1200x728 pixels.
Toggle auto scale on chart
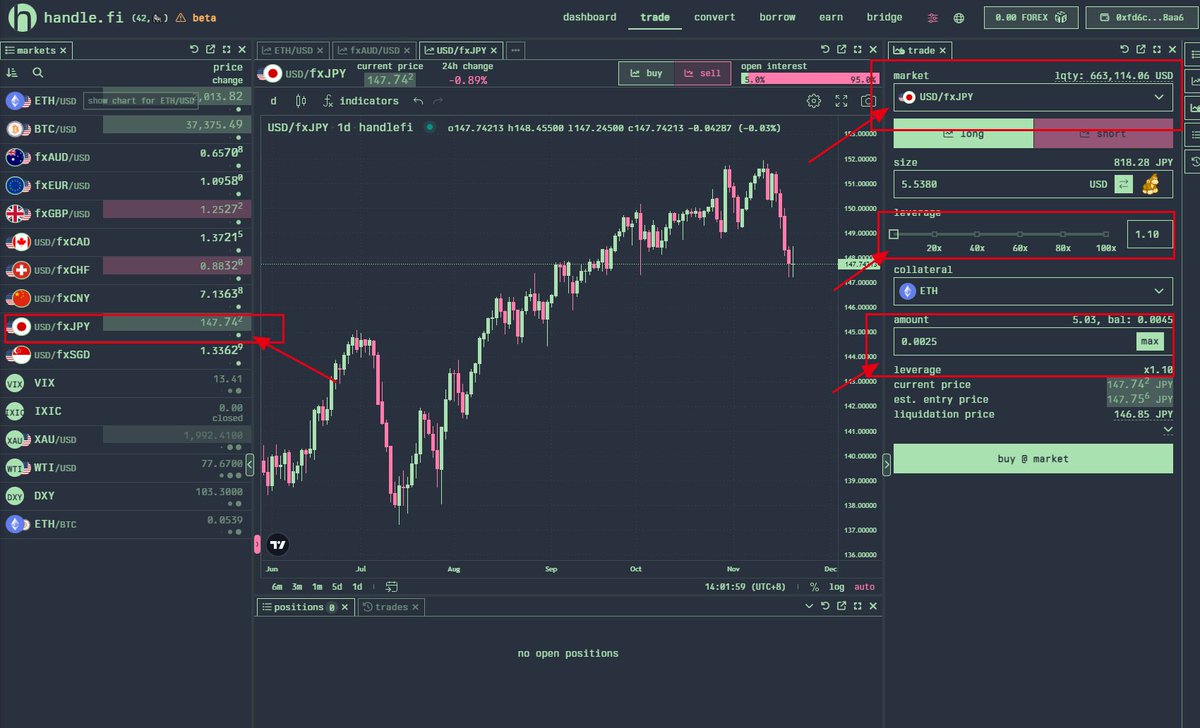tap(865, 587)
